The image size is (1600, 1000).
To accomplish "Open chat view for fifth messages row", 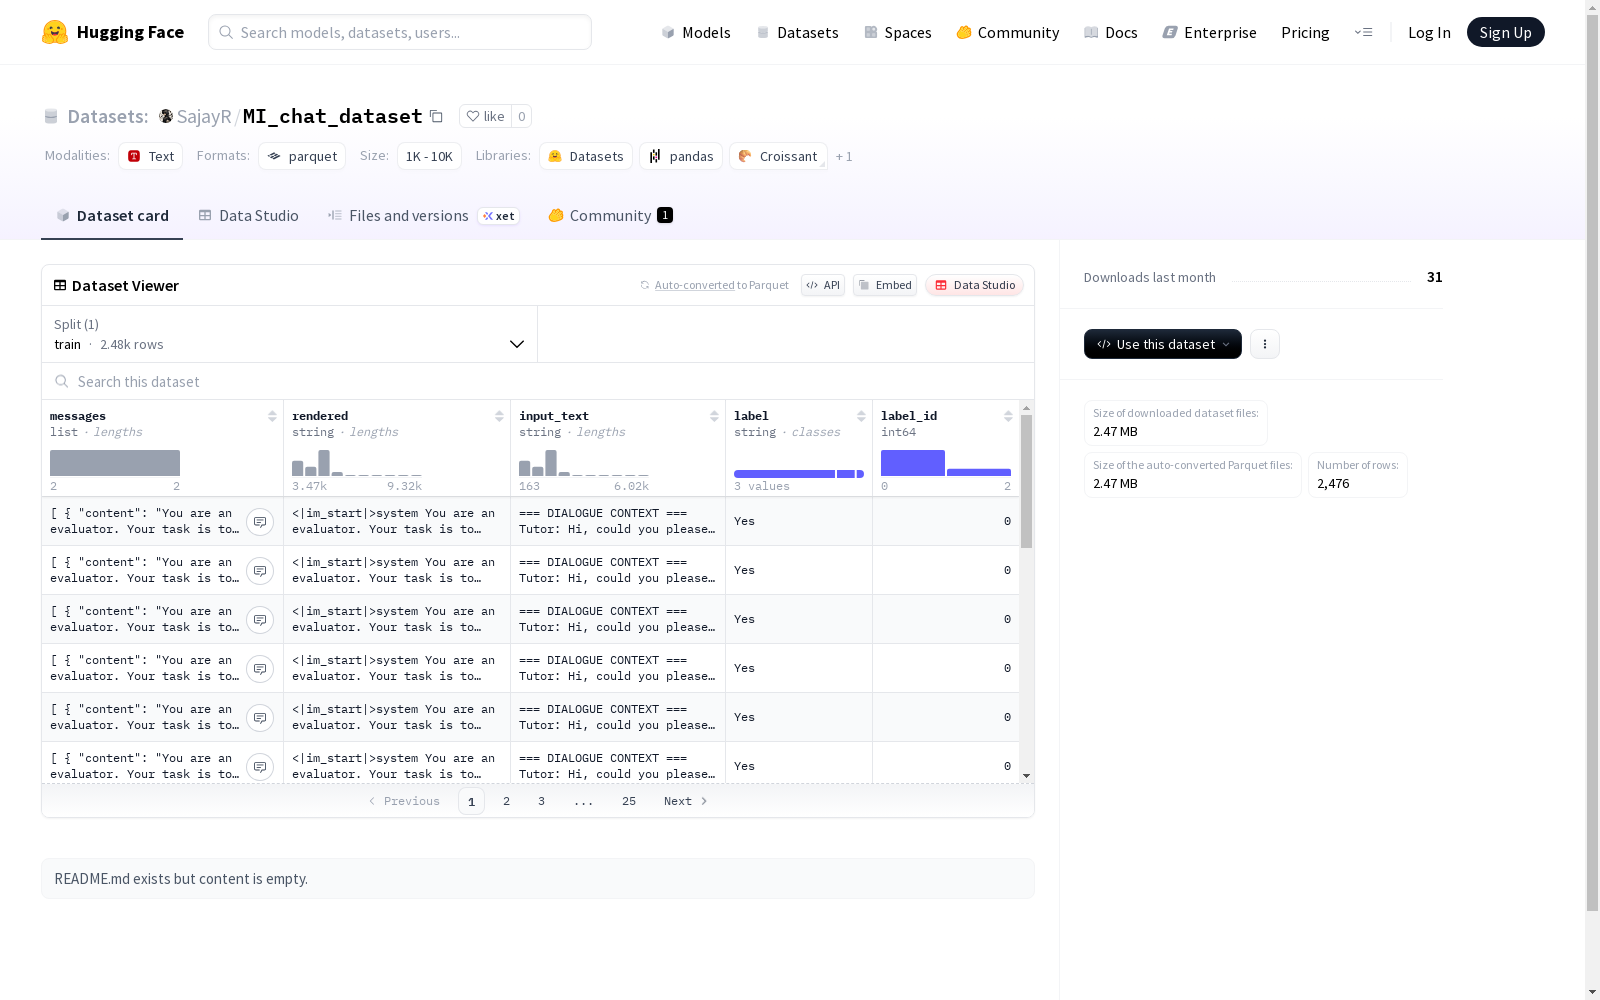I will 260,718.
